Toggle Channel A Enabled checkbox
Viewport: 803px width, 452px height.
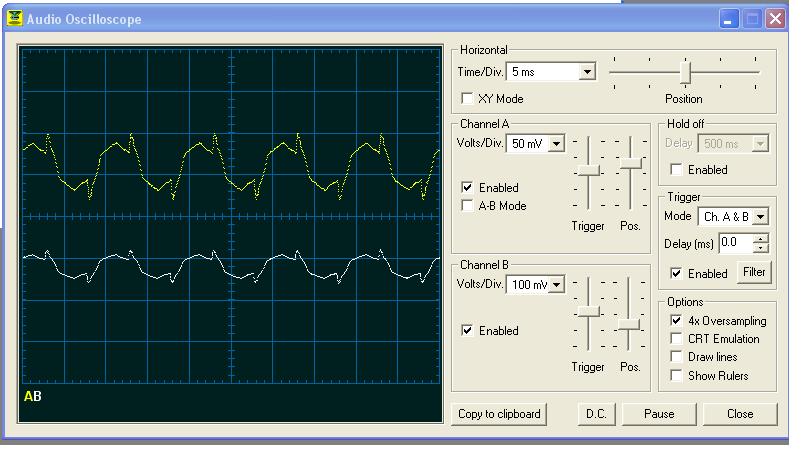pos(467,188)
